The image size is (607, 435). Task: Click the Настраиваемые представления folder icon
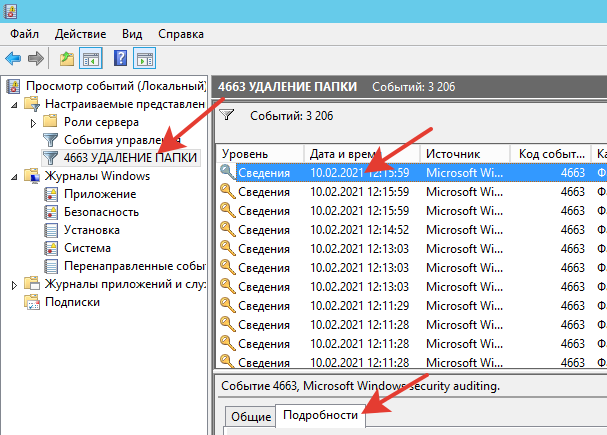point(32,104)
